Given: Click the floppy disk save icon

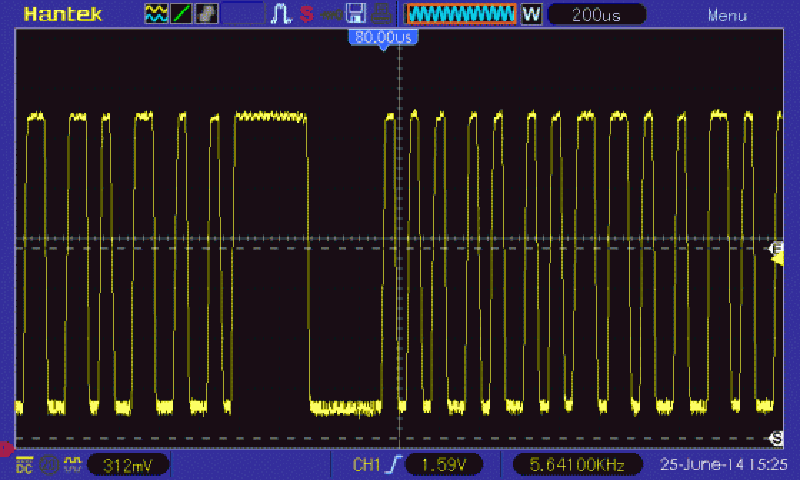Looking at the screenshot, I should [355, 14].
